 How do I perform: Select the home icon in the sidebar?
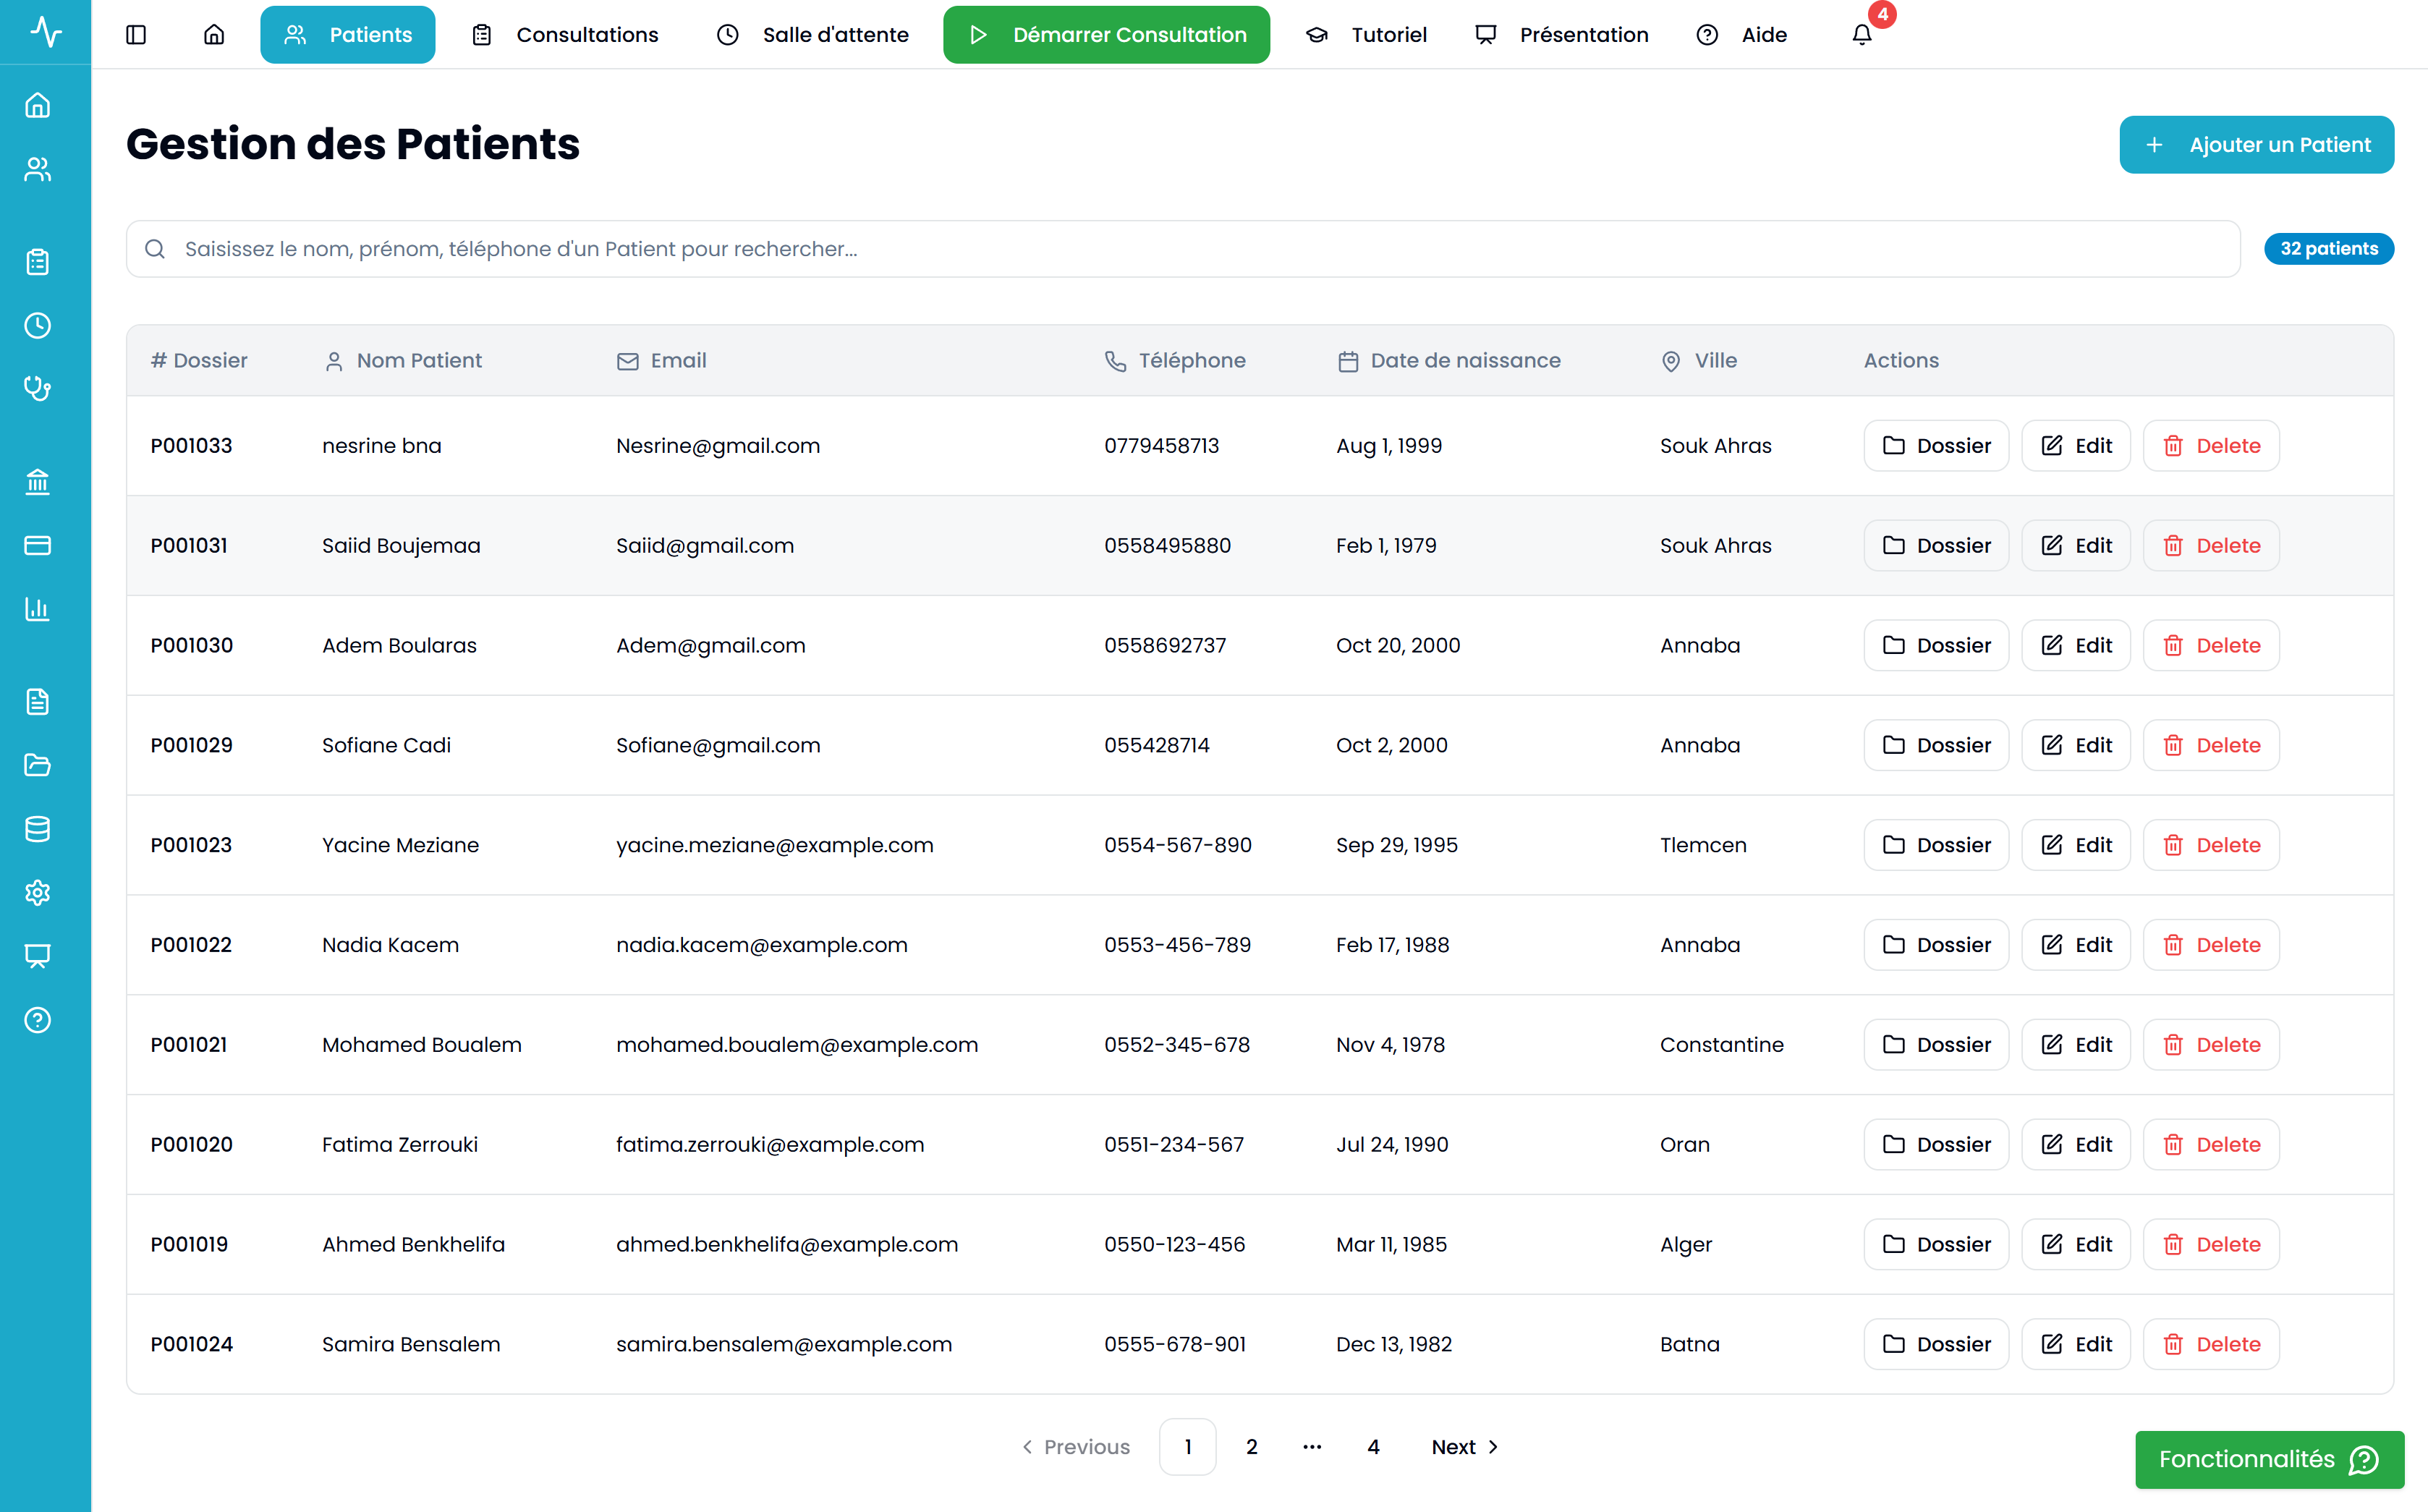tap(37, 106)
